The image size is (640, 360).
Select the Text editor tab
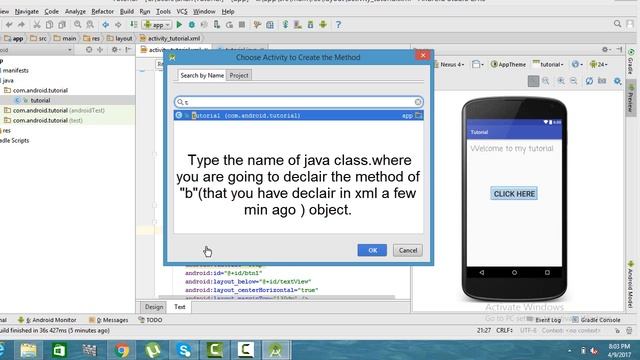pyautogui.click(x=180, y=307)
